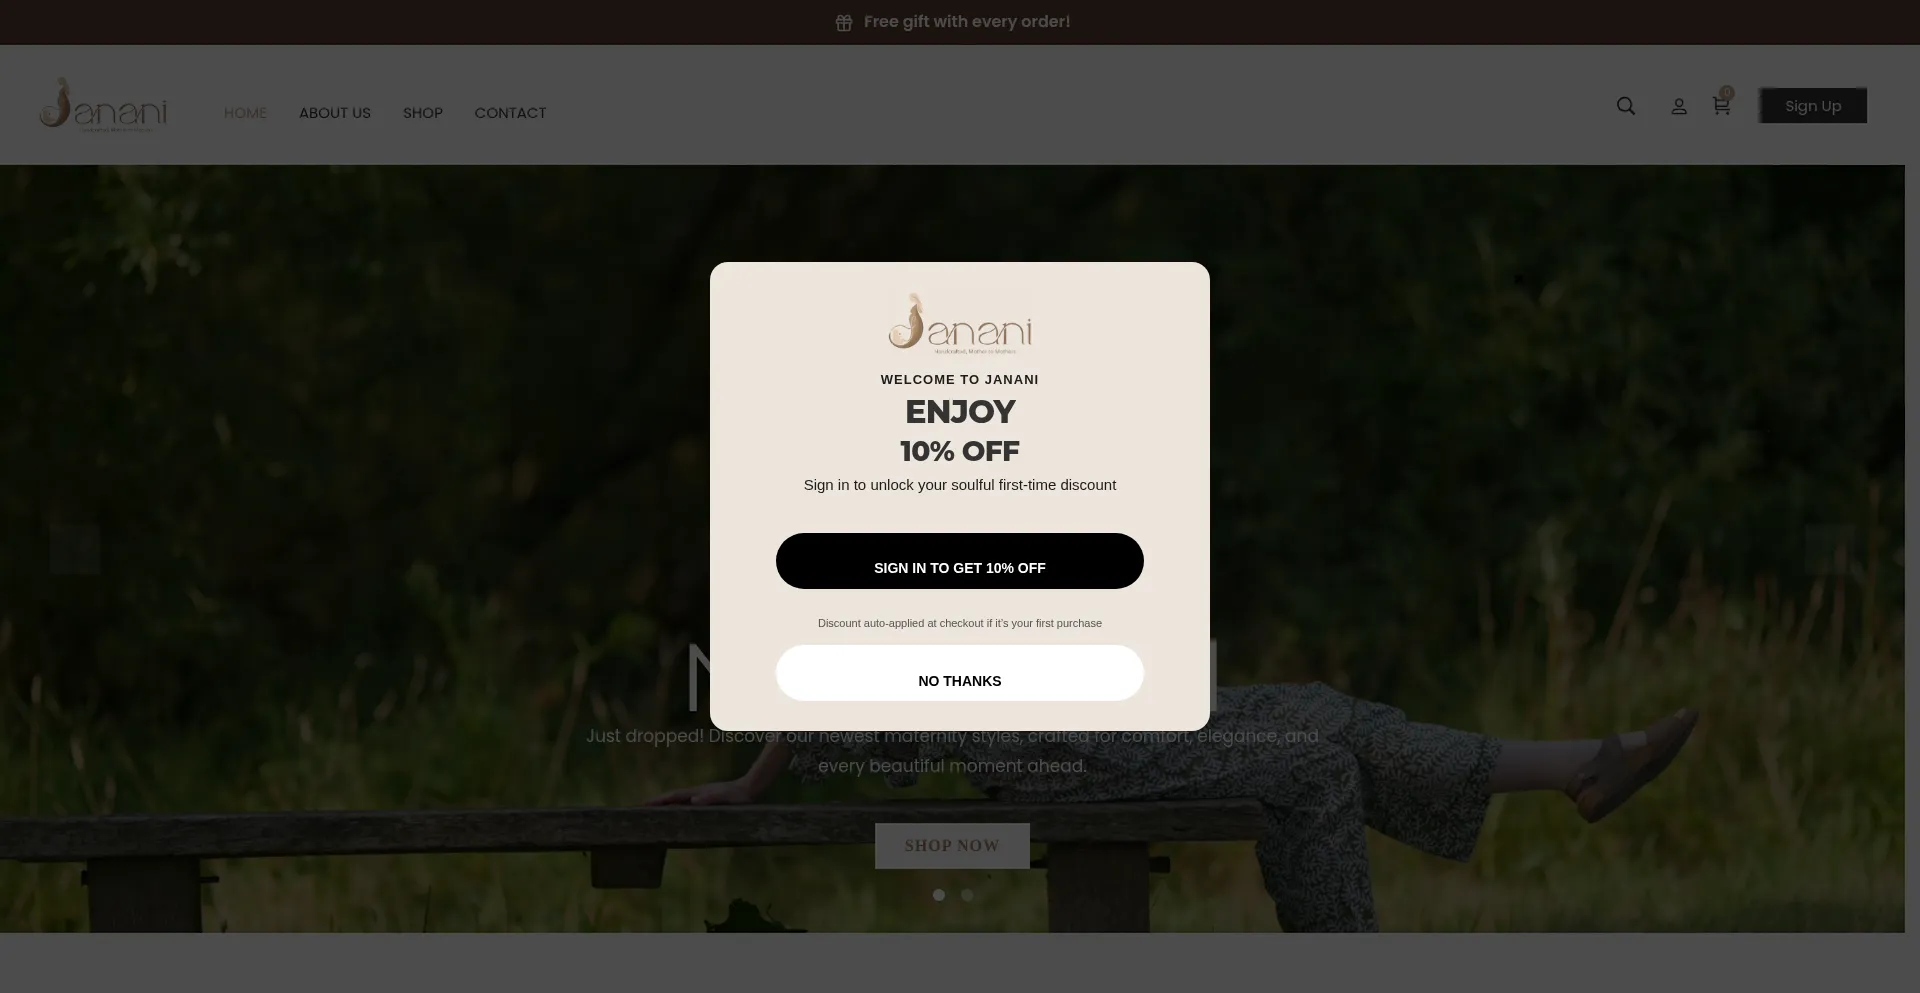Go to the CONTACT page

click(510, 113)
